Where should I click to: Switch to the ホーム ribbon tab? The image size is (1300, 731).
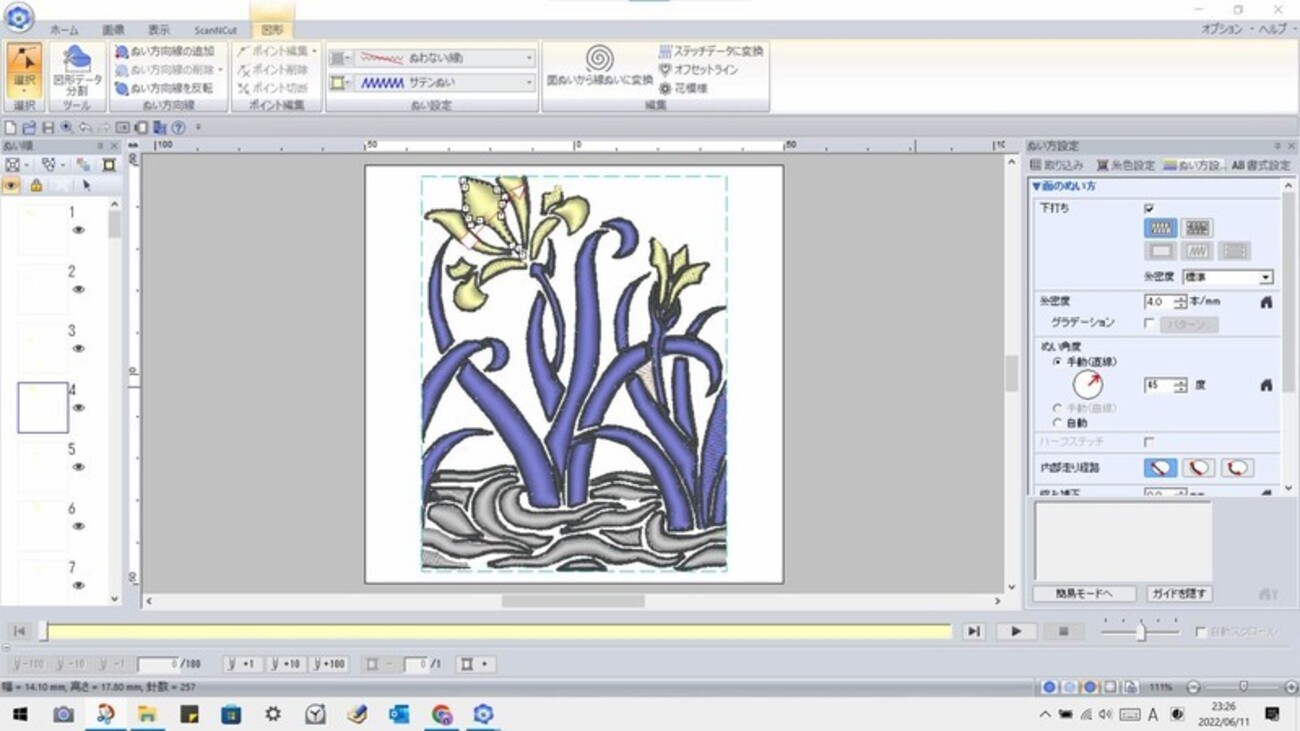tap(63, 30)
